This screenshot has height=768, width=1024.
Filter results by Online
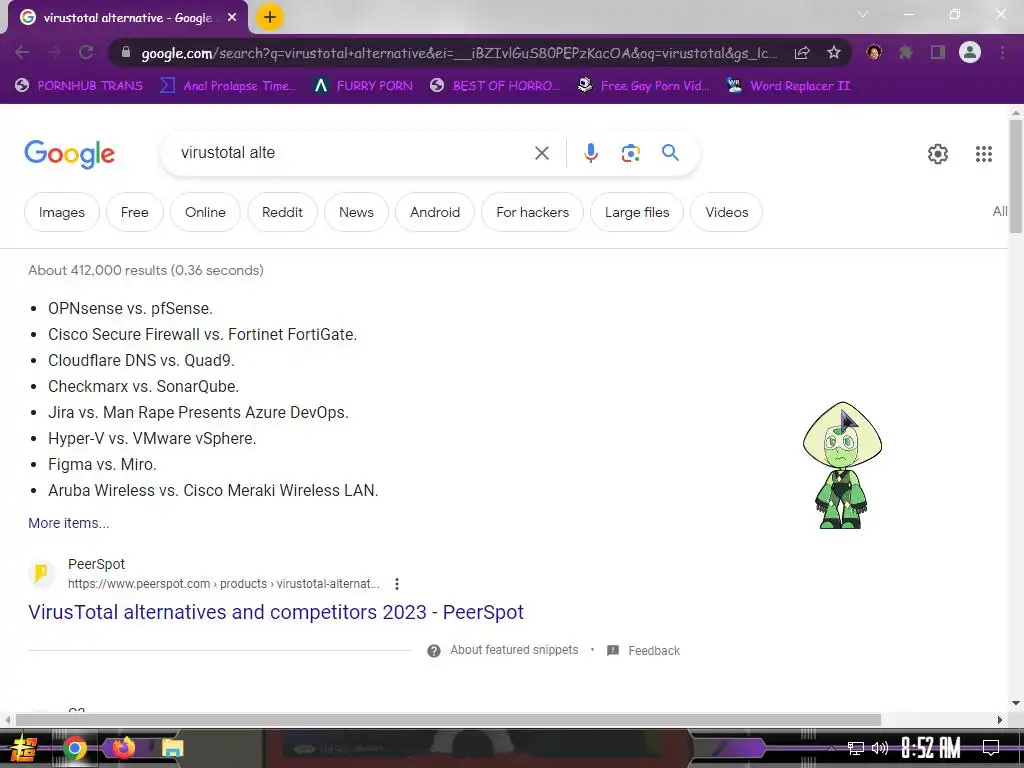coord(205,212)
